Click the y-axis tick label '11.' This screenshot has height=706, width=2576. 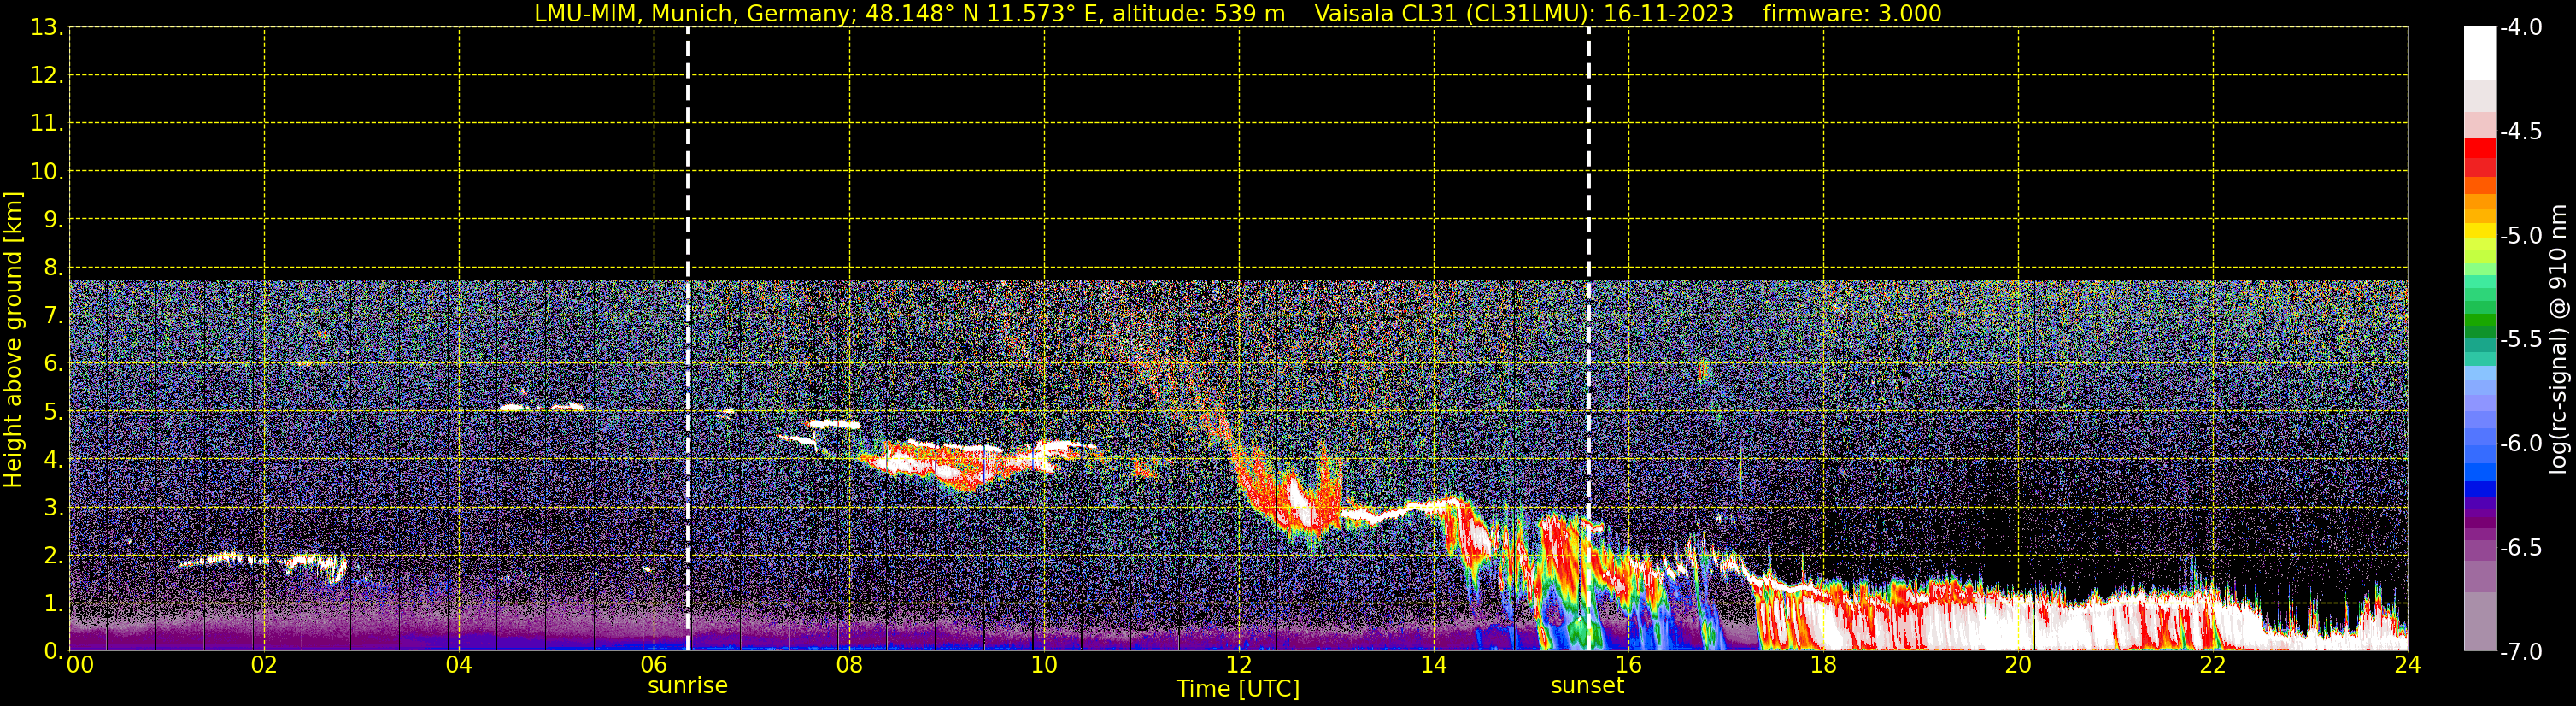[x=47, y=123]
